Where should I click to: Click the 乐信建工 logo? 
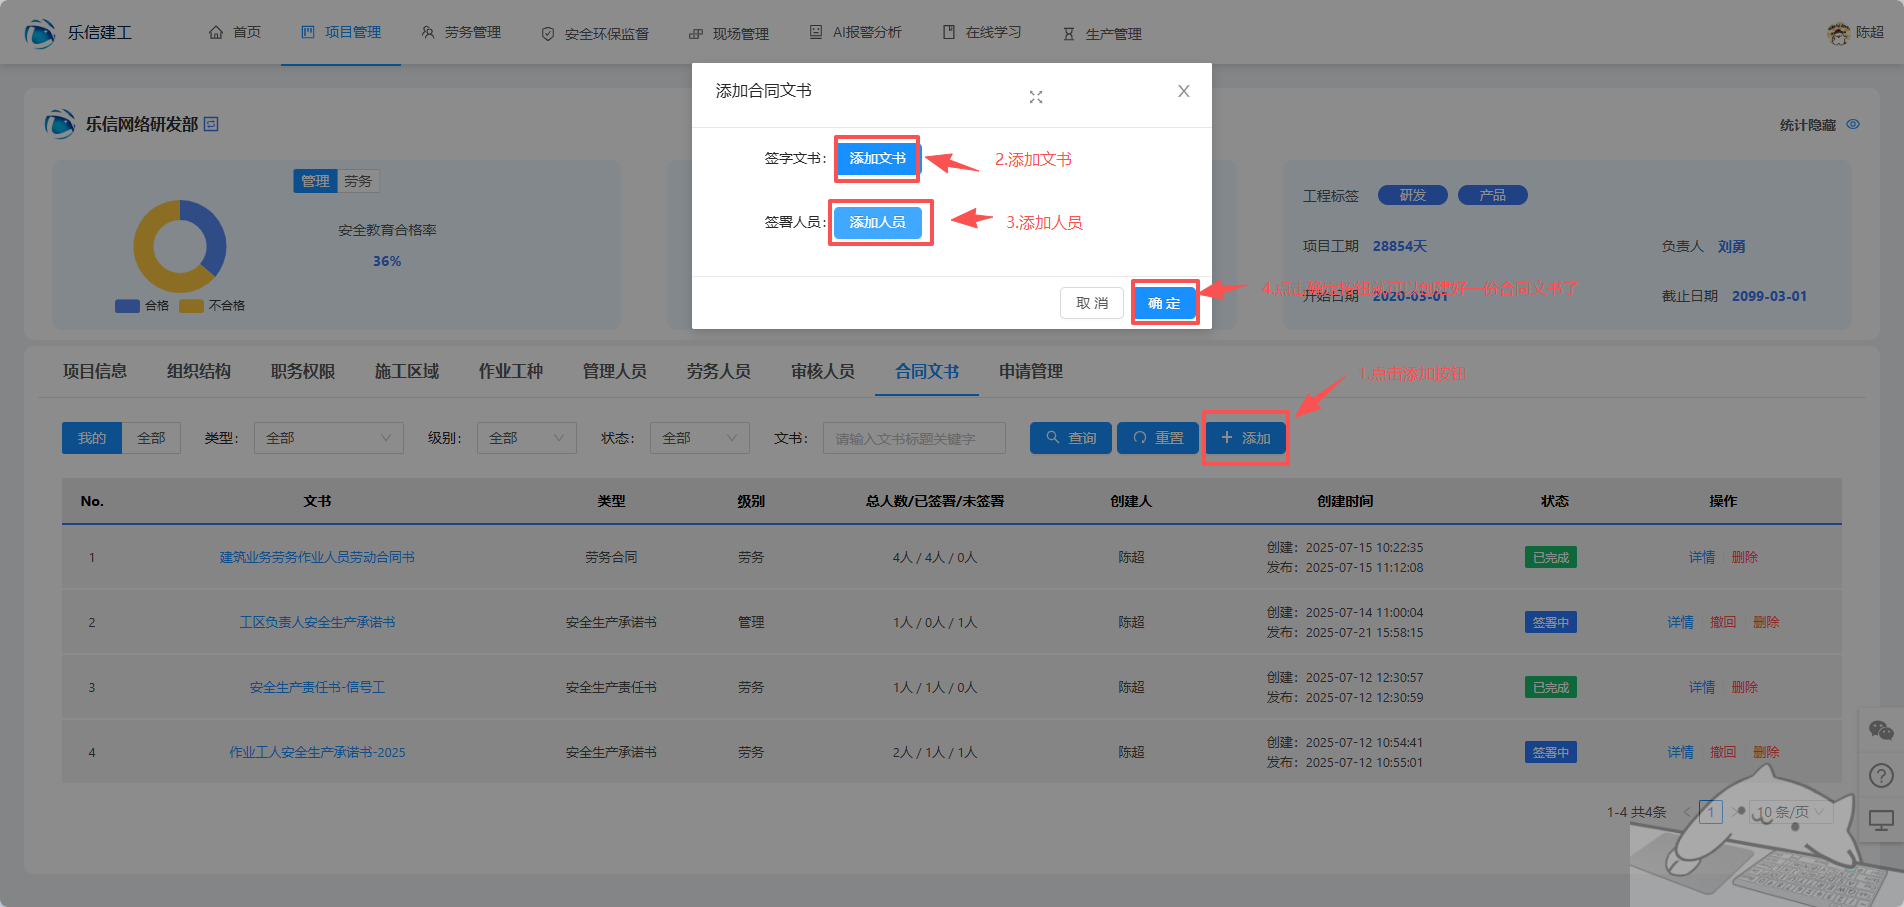(40, 33)
